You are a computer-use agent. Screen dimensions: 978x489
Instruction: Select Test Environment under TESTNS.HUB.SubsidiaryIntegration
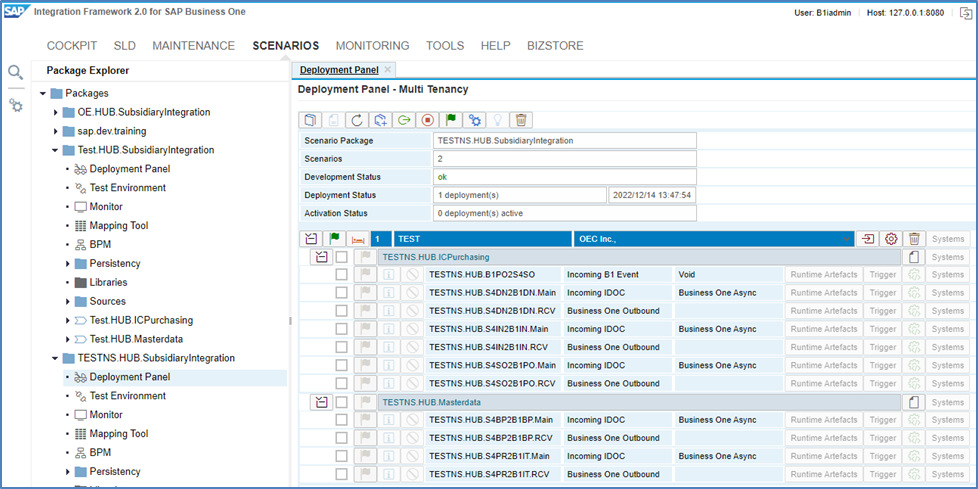(127, 396)
